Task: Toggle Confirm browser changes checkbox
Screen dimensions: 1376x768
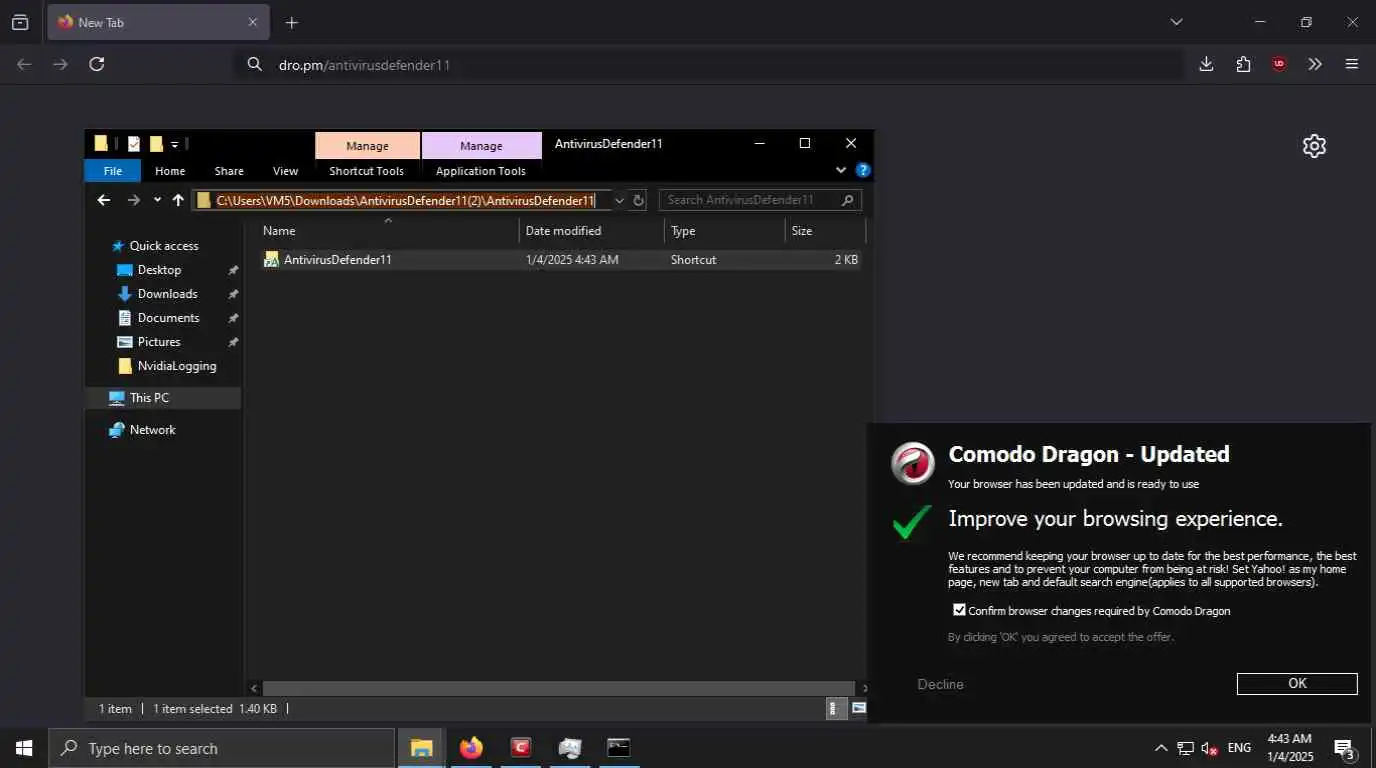Action: click(x=960, y=610)
